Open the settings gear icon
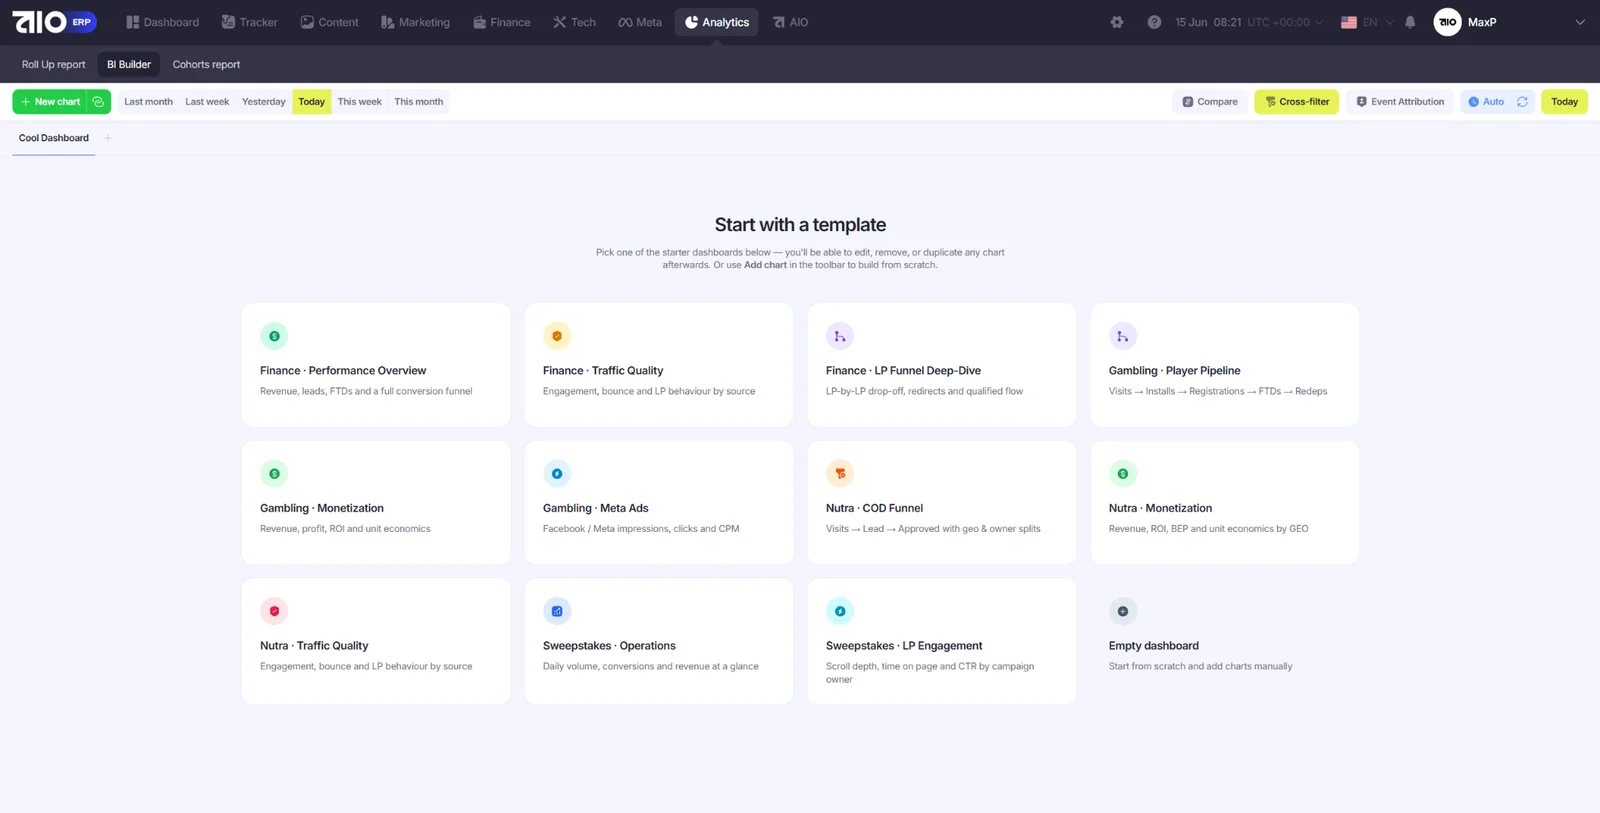 coord(1117,22)
